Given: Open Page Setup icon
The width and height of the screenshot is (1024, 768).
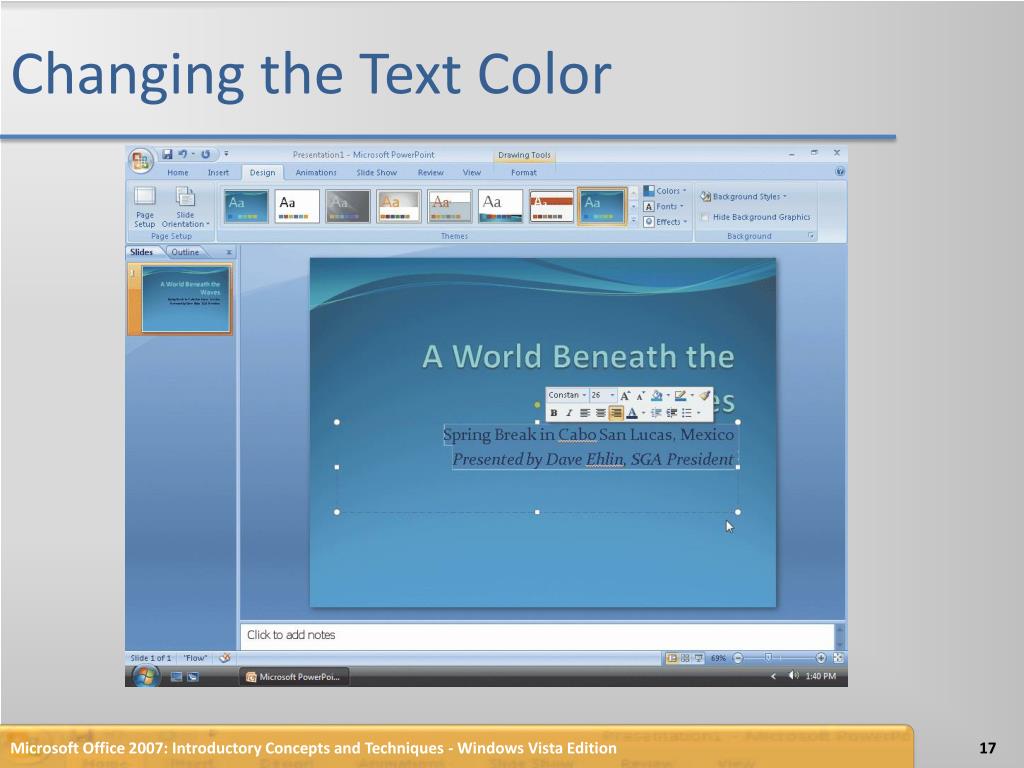Looking at the screenshot, I should click(x=145, y=207).
